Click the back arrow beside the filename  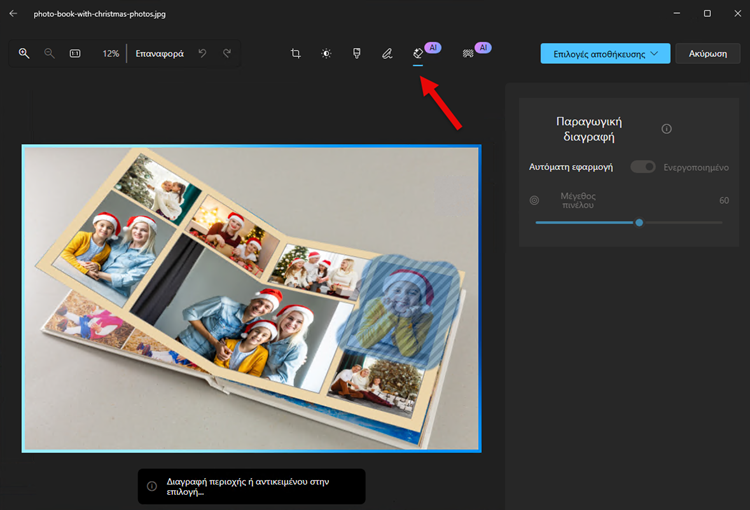coord(13,14)
